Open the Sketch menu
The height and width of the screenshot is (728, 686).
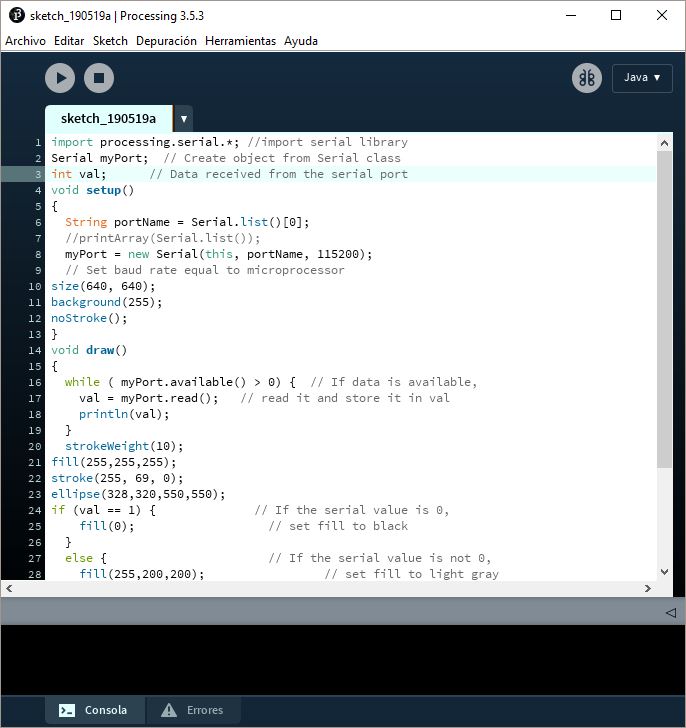pyautogui.click(x=110, y=41)
